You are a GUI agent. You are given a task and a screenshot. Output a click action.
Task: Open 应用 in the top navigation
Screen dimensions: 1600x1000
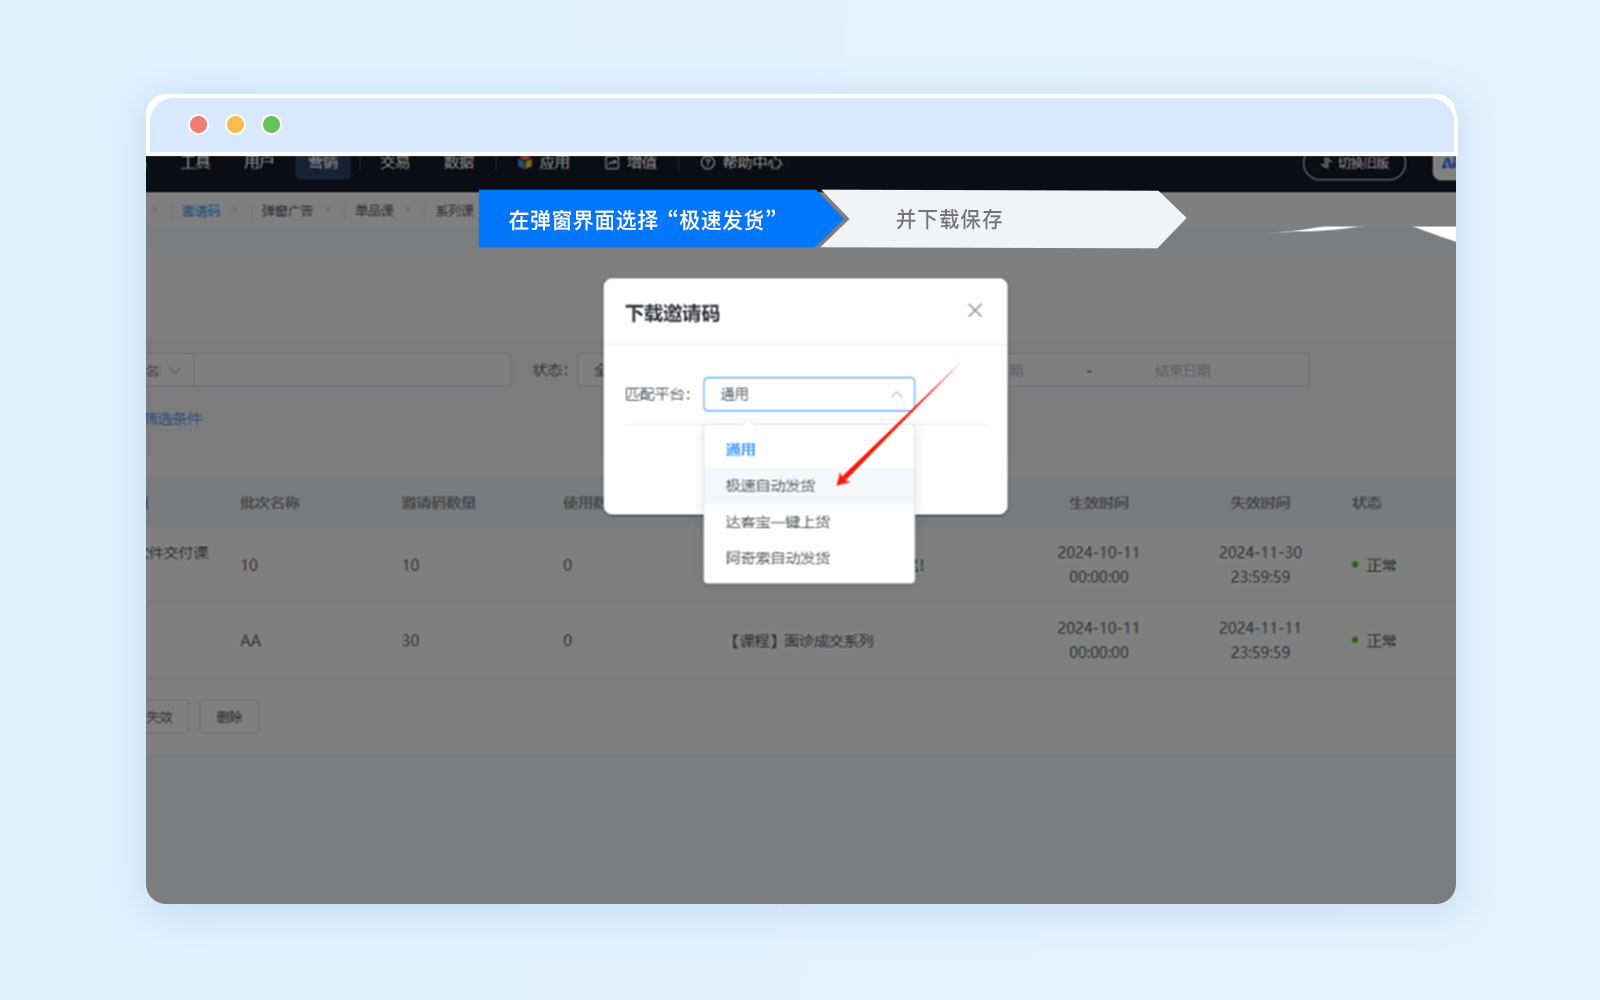[x=544, y=163]
